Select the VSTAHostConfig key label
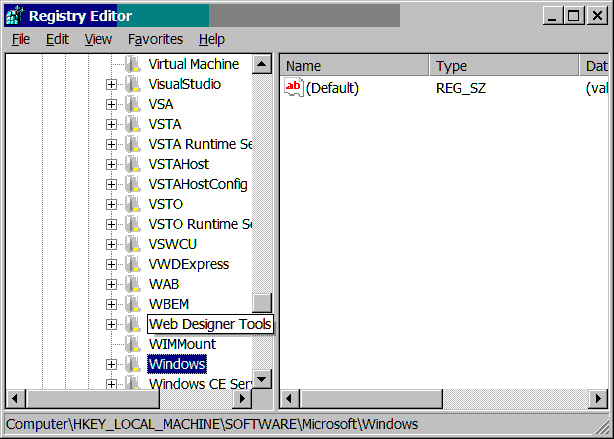The height and width of the screenshot is (439, 614). point(198,184)
